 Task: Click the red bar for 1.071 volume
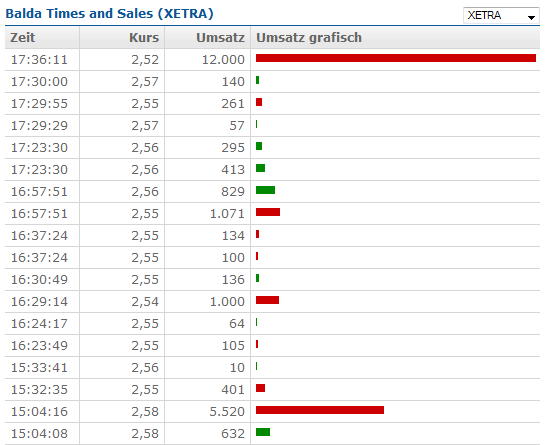point(268,212)
